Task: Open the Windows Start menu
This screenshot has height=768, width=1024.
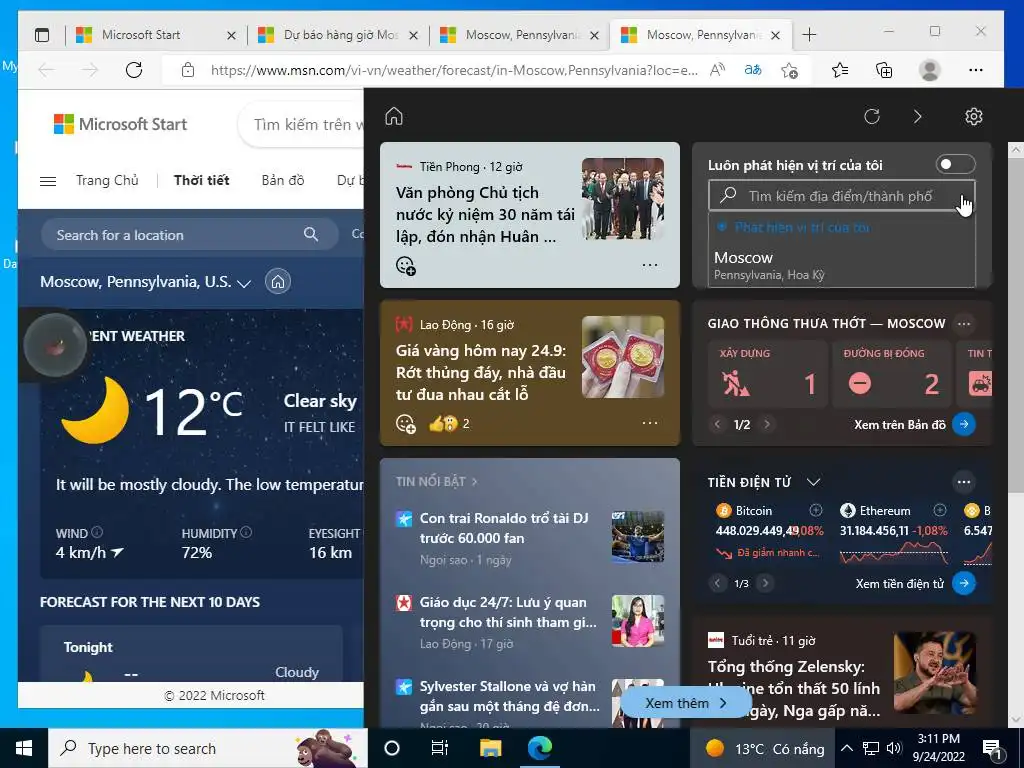Action: [x=24, y=748]
